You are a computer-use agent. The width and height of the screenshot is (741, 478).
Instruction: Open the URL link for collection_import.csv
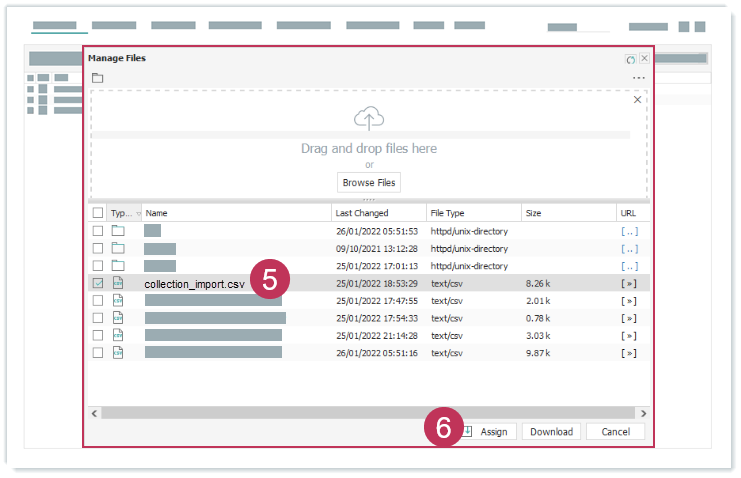tap(628, 284)
